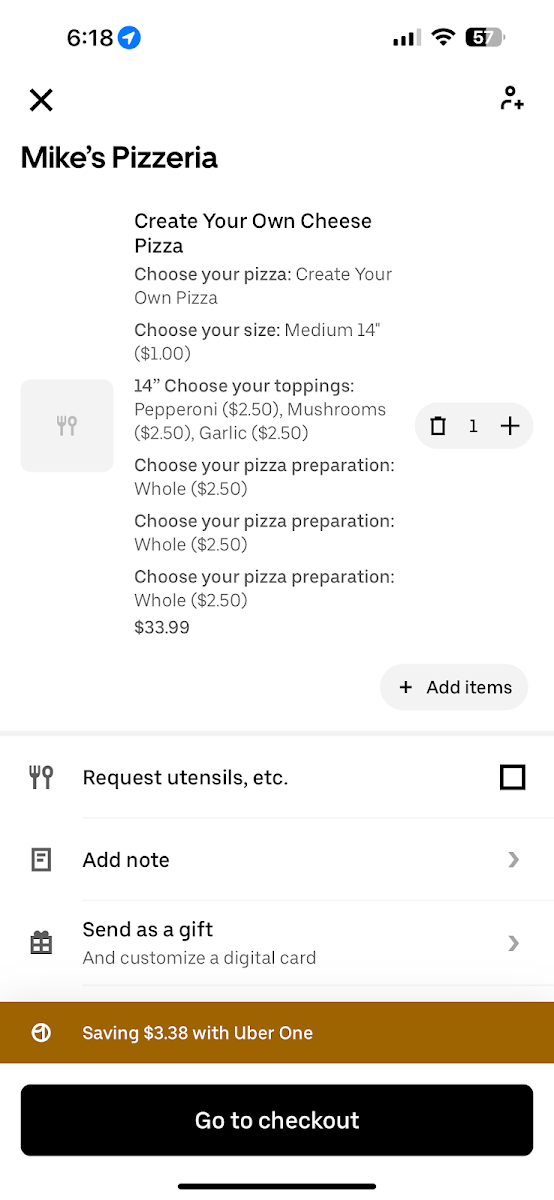Viewport: 554px width, 1200px height.
Task: Tap the Uber One savings banner
Action: [277, 1033]
